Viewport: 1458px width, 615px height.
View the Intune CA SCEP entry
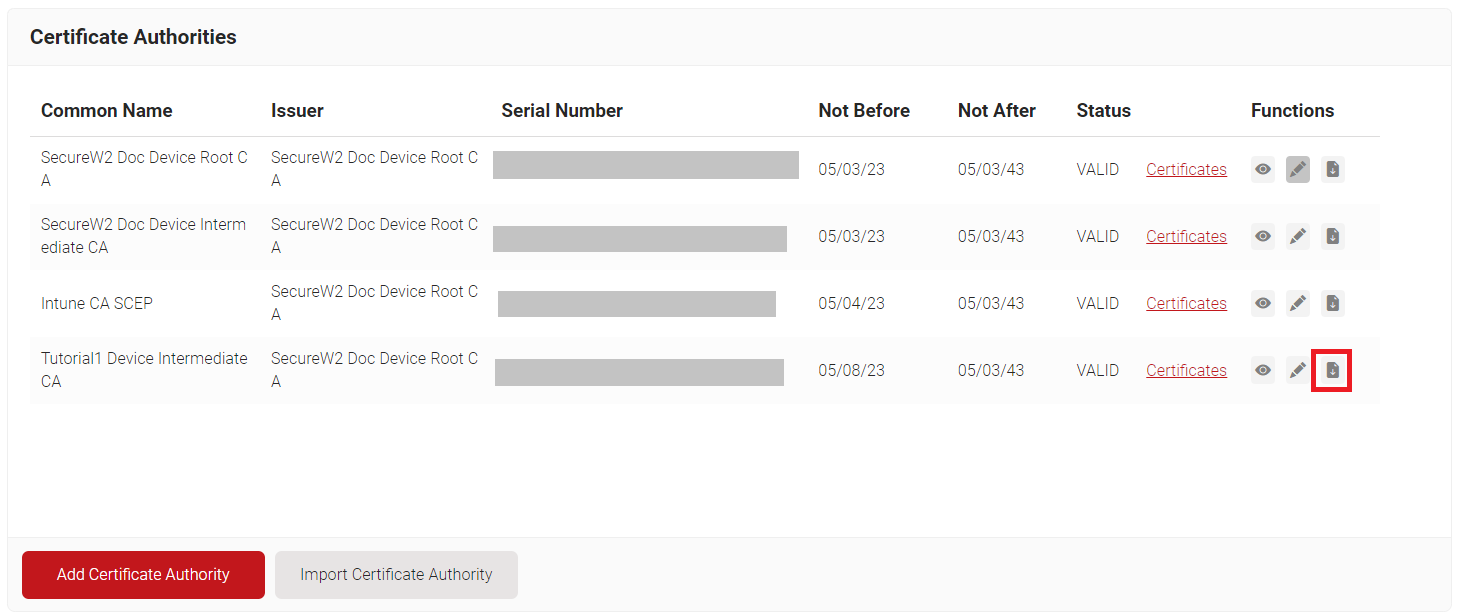1263,304
